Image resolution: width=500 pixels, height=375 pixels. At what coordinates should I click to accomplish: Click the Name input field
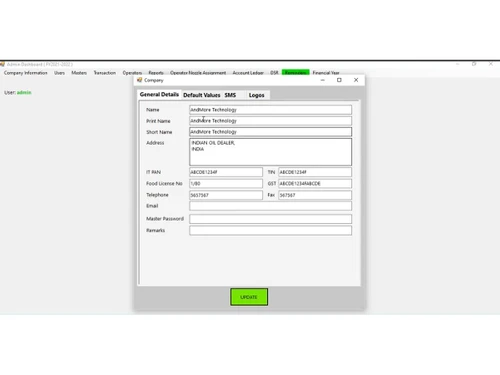point(270,110)
